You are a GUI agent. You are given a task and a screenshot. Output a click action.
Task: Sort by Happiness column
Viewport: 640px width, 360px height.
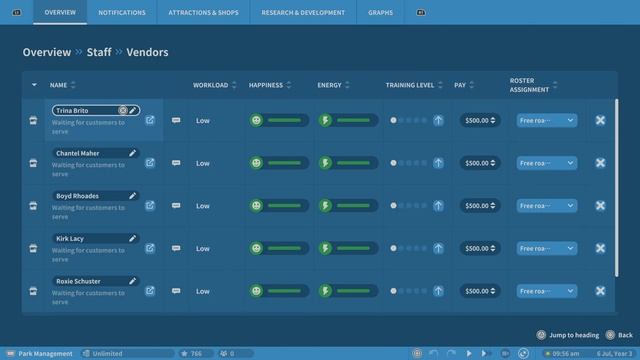pyautogui.click(x=270, y=85)
